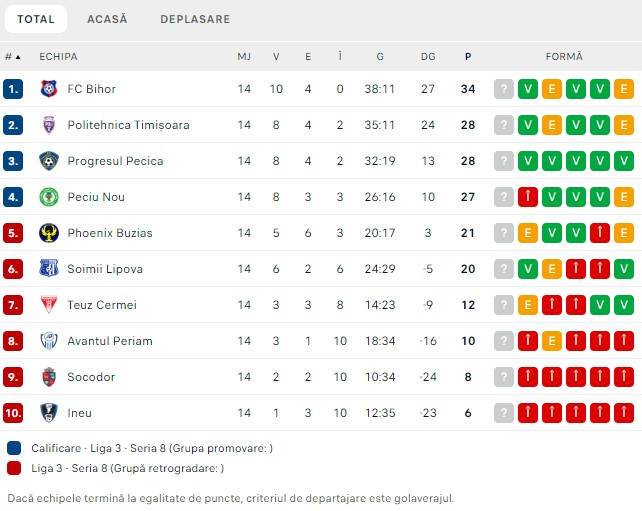The image size is (642, 511).
Task: Click the Soimii Lipova blue crest
Action: (49, 269)
